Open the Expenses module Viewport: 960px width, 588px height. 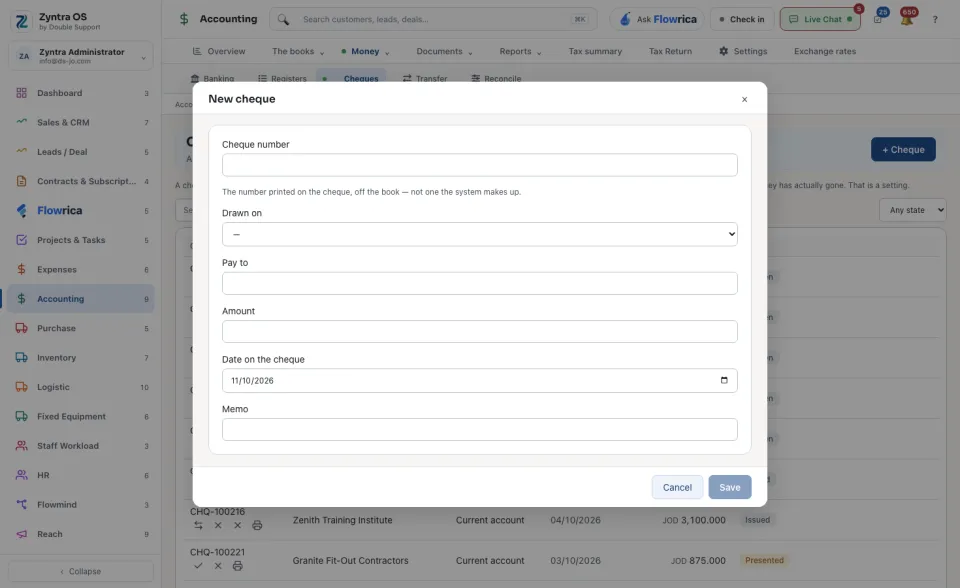(x=80, y=270)
